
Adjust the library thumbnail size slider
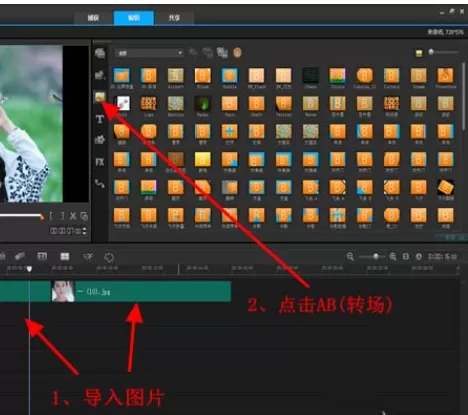click(x=443, y=52)
